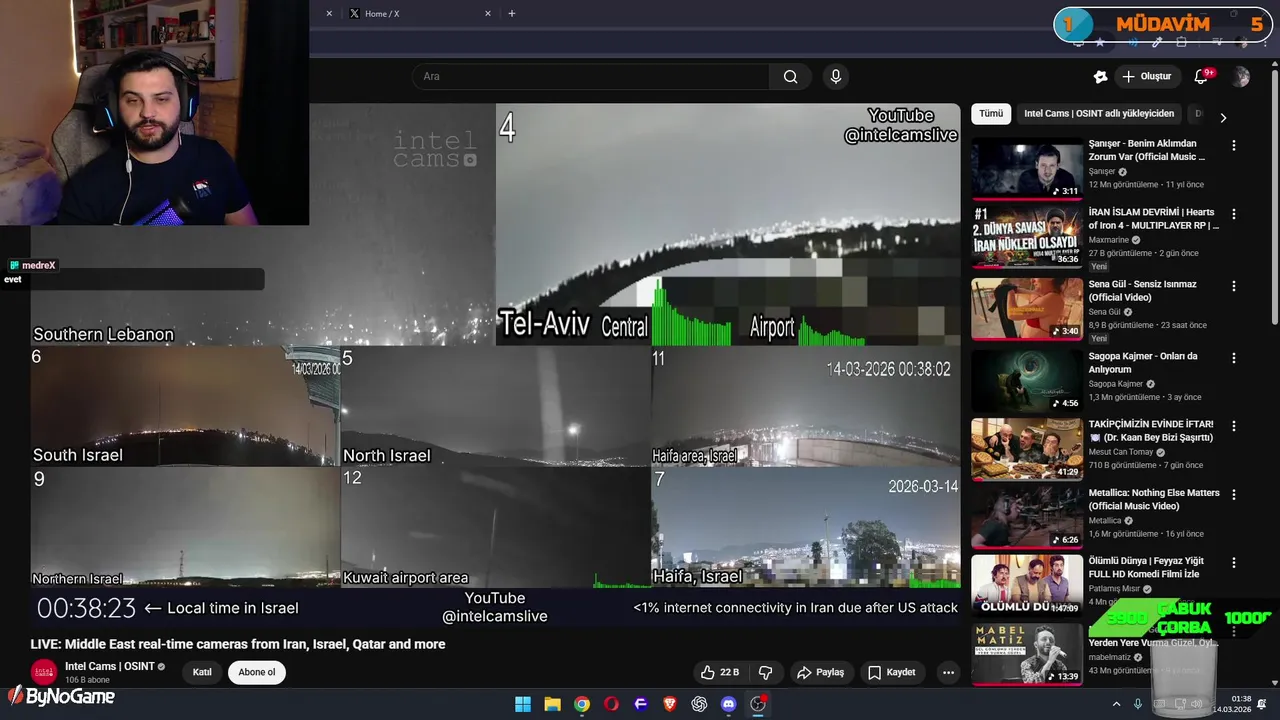
Task: Open Brave browser from the taskbar
Action: (x=670, y=704)
